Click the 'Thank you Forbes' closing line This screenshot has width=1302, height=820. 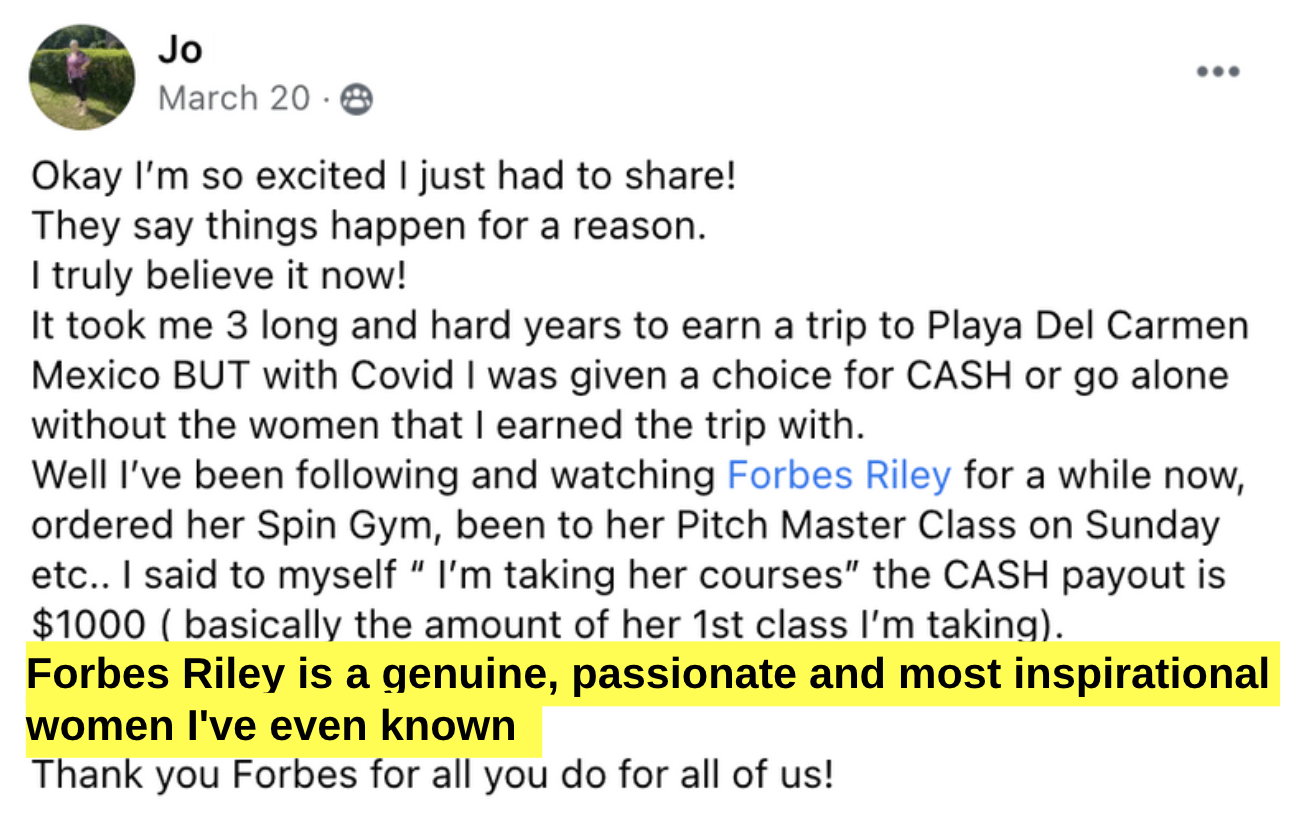pos(432,775)
